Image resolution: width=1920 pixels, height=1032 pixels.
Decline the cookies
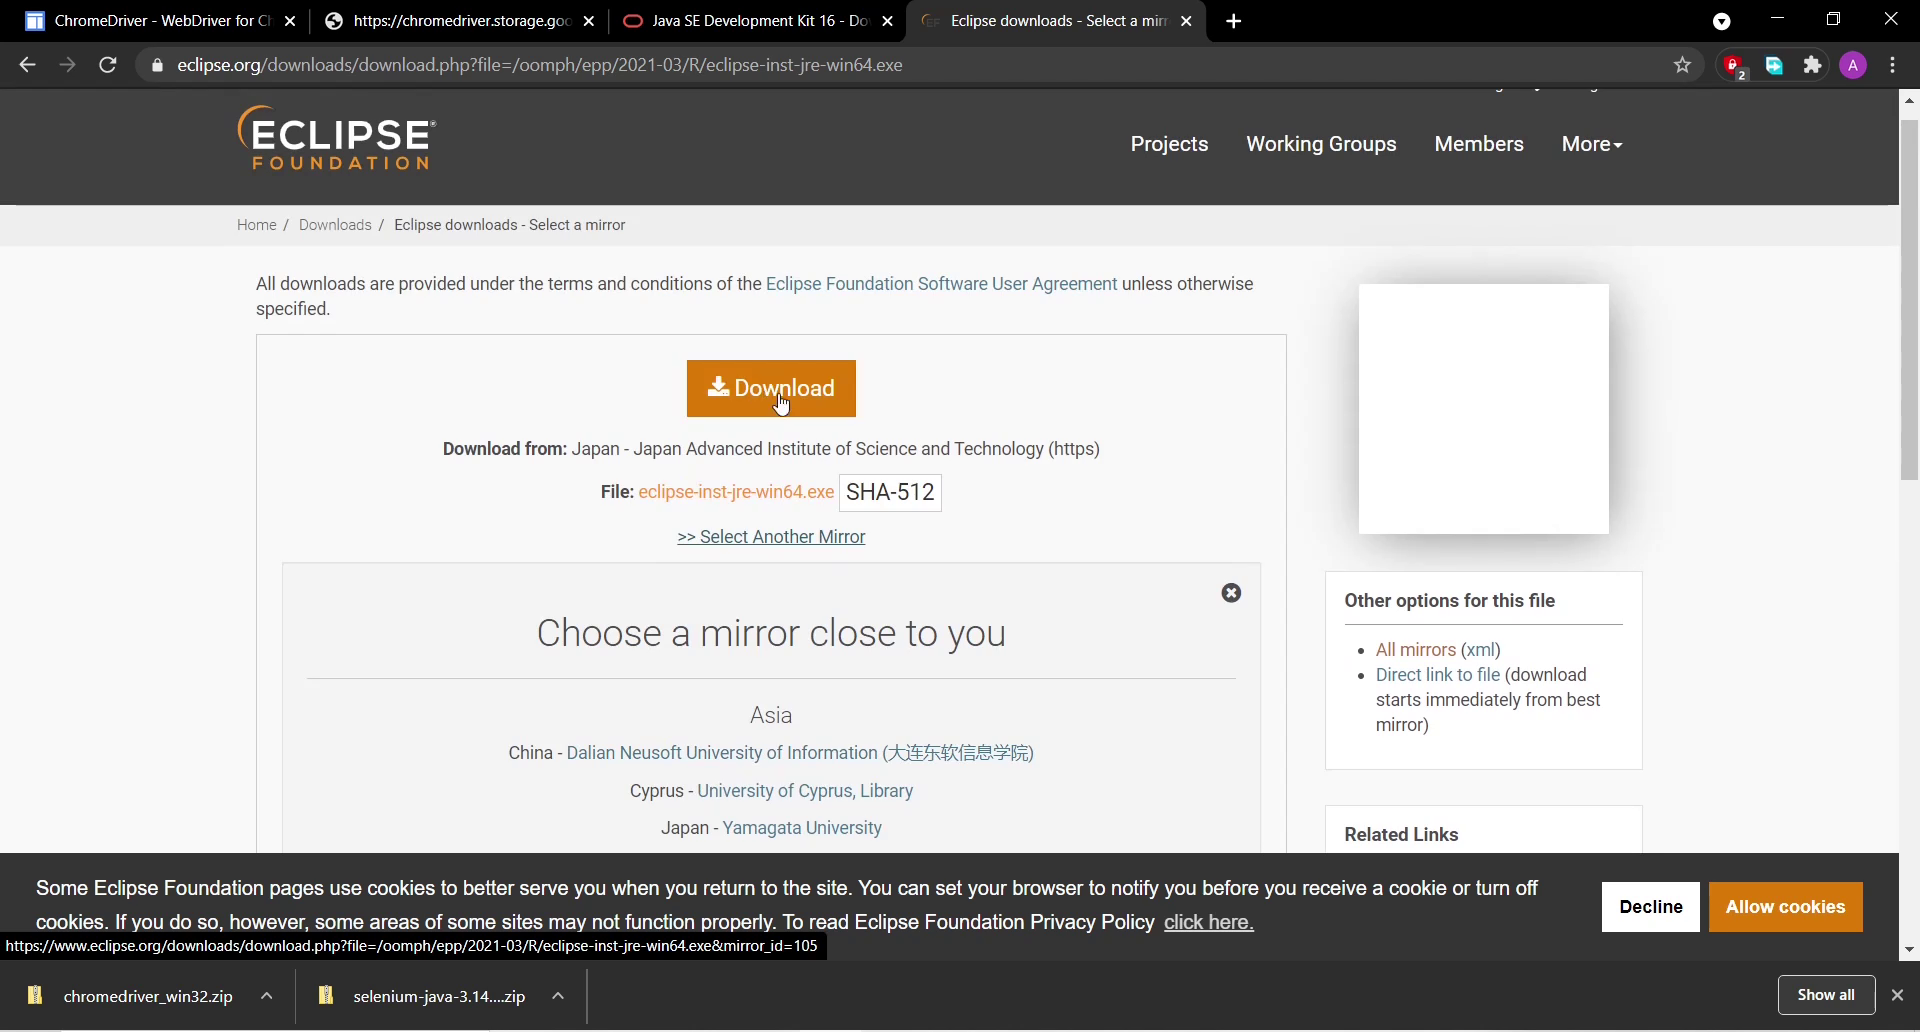point(1650,907)
